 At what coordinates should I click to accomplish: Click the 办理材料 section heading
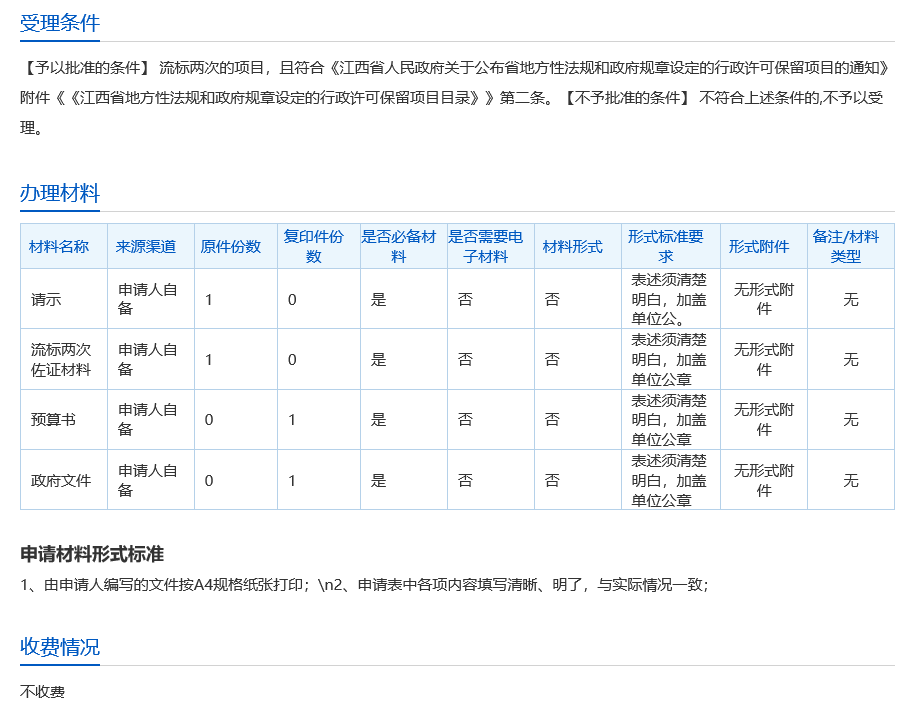pos(60,194)
